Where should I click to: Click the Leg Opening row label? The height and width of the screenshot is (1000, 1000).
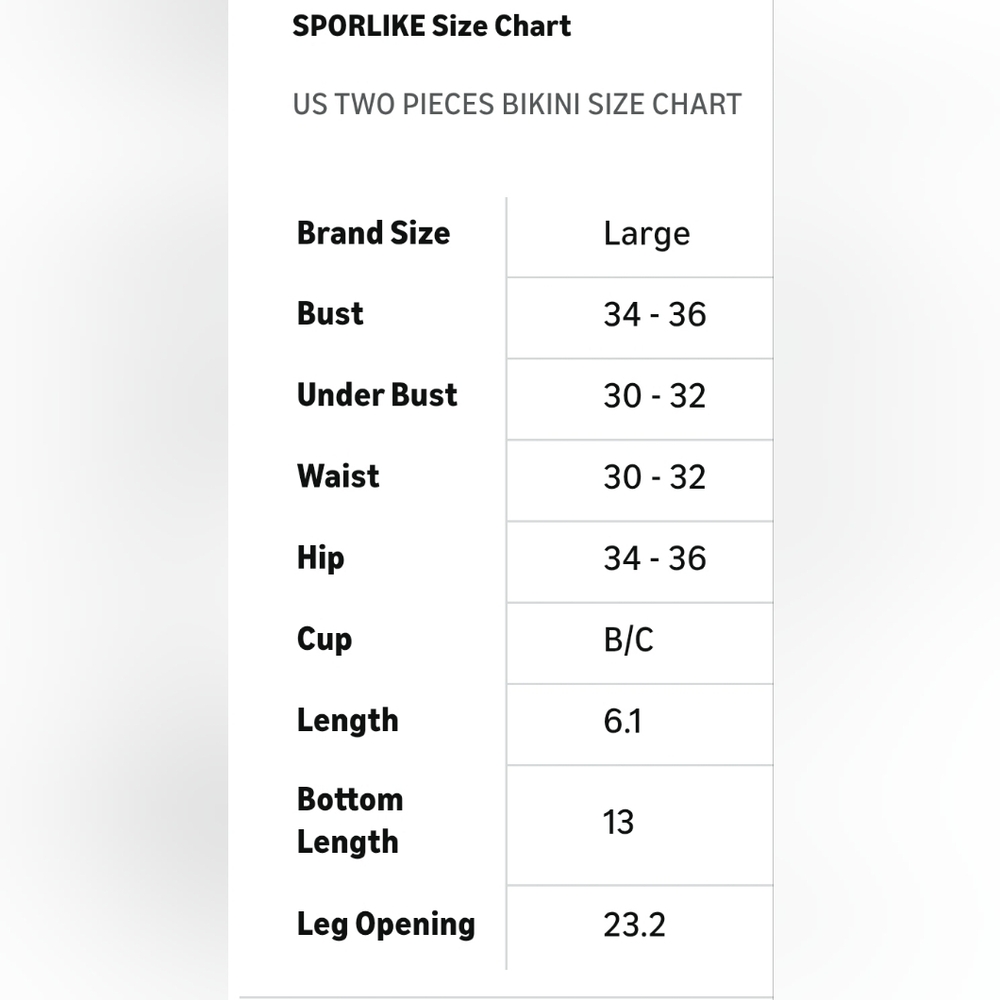click(x=386, y=925)
